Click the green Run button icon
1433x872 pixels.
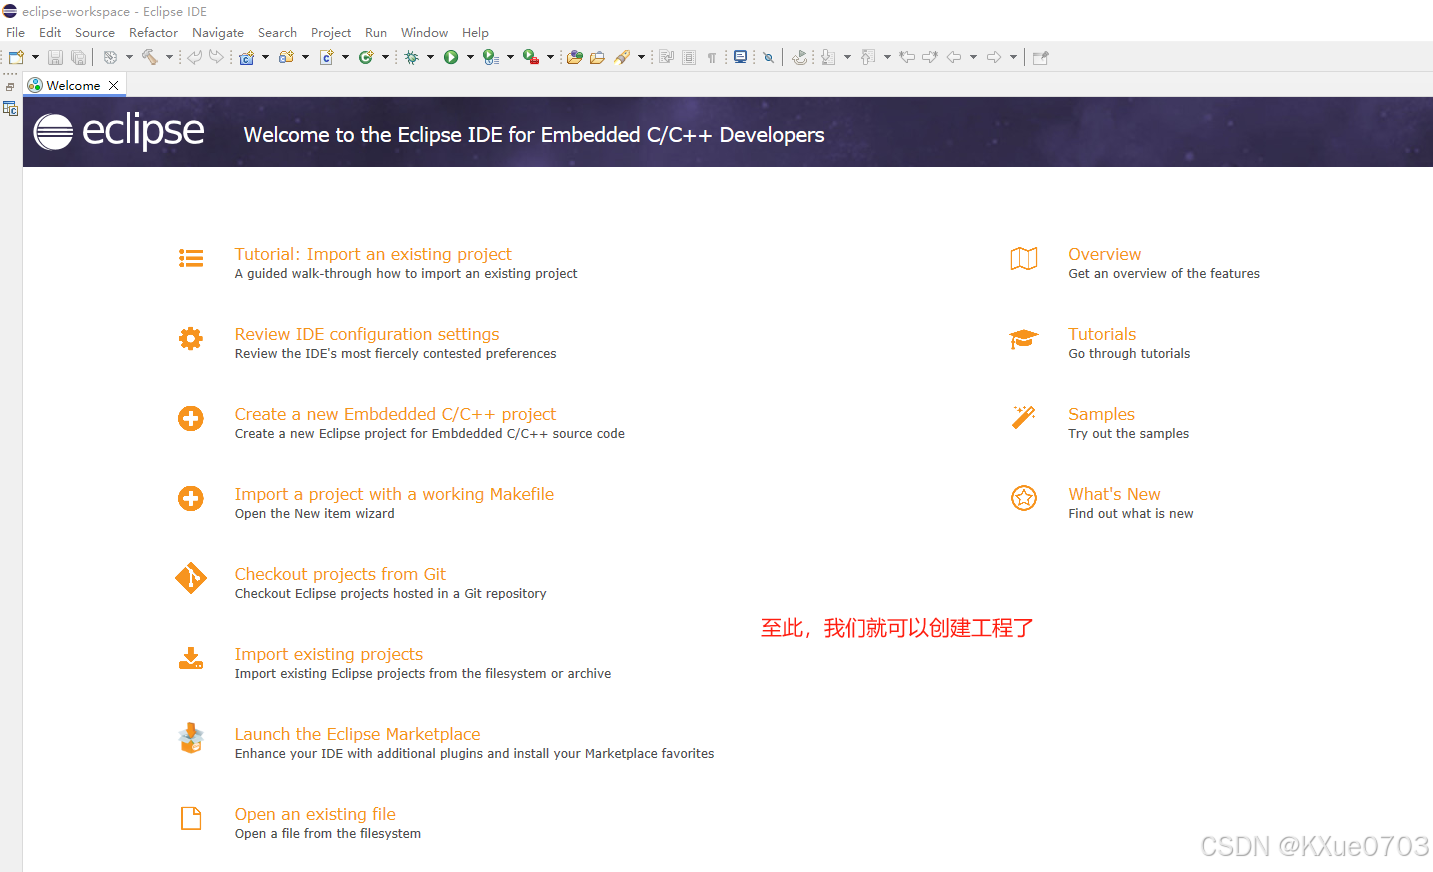pos(451,57)
